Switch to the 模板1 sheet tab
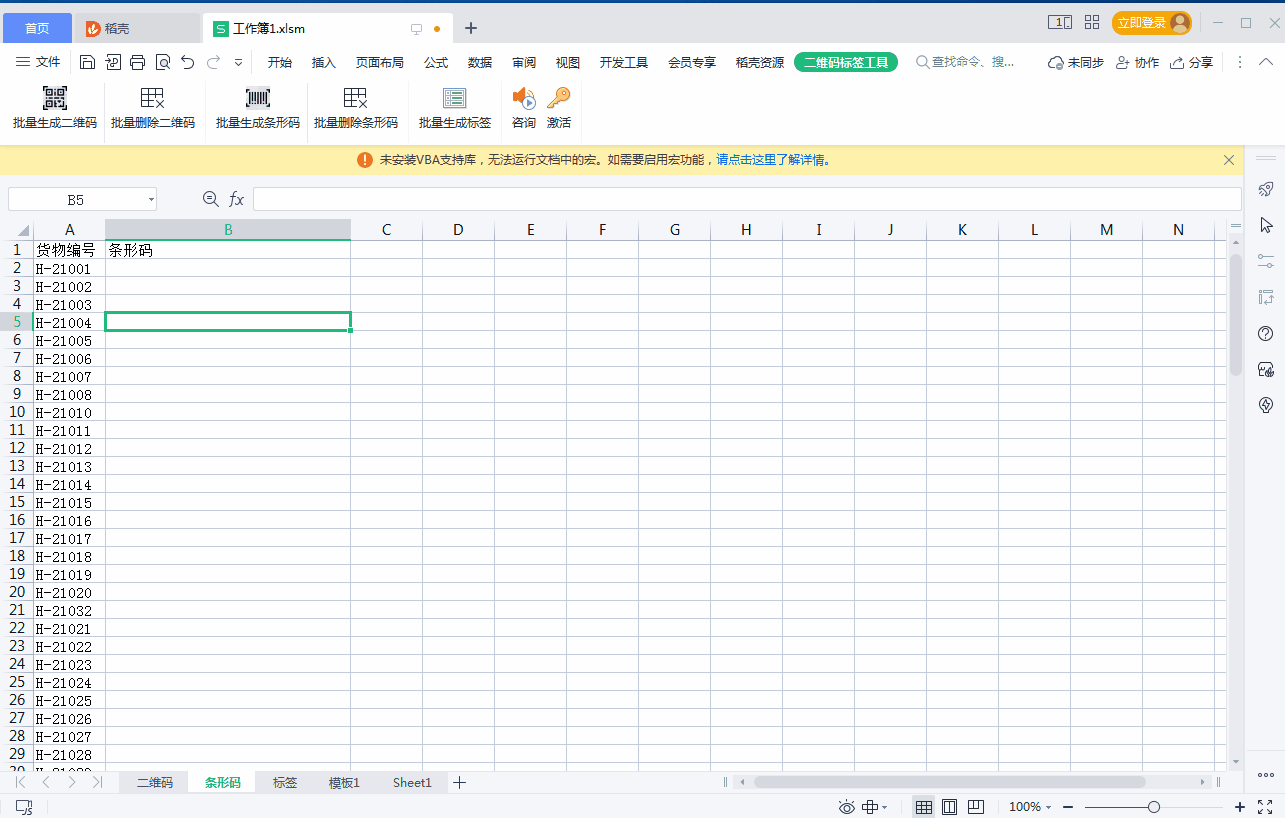The image size is (1285, 818). click(344, 782)
